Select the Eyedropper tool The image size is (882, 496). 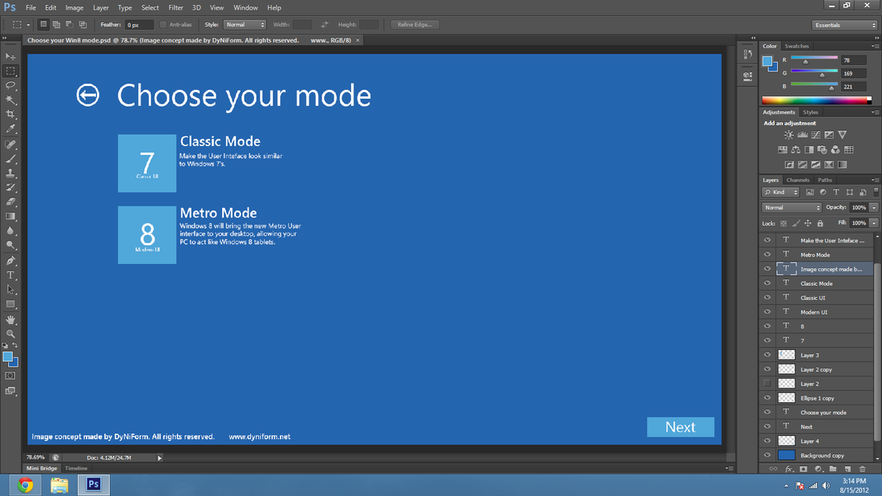(11, 129)
